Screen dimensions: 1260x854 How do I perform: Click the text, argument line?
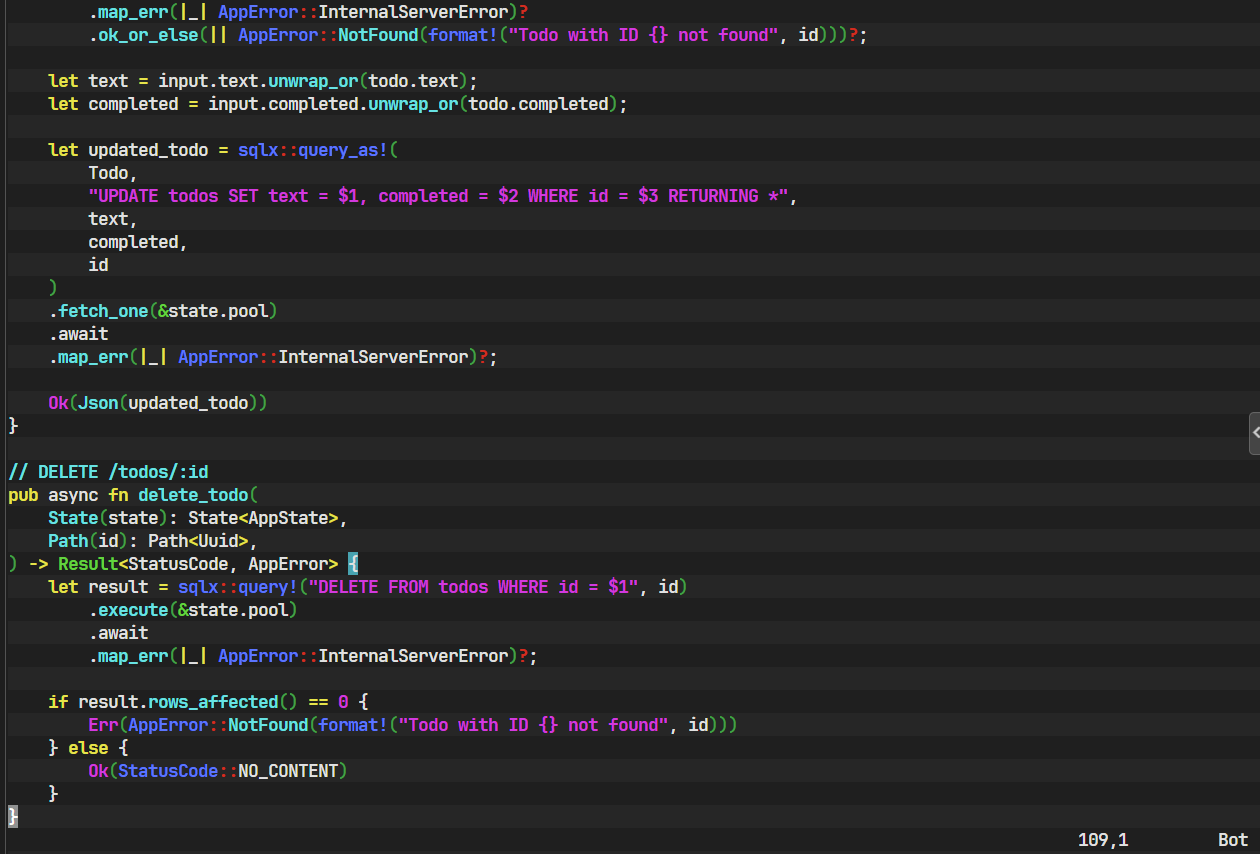coord(113,219)
